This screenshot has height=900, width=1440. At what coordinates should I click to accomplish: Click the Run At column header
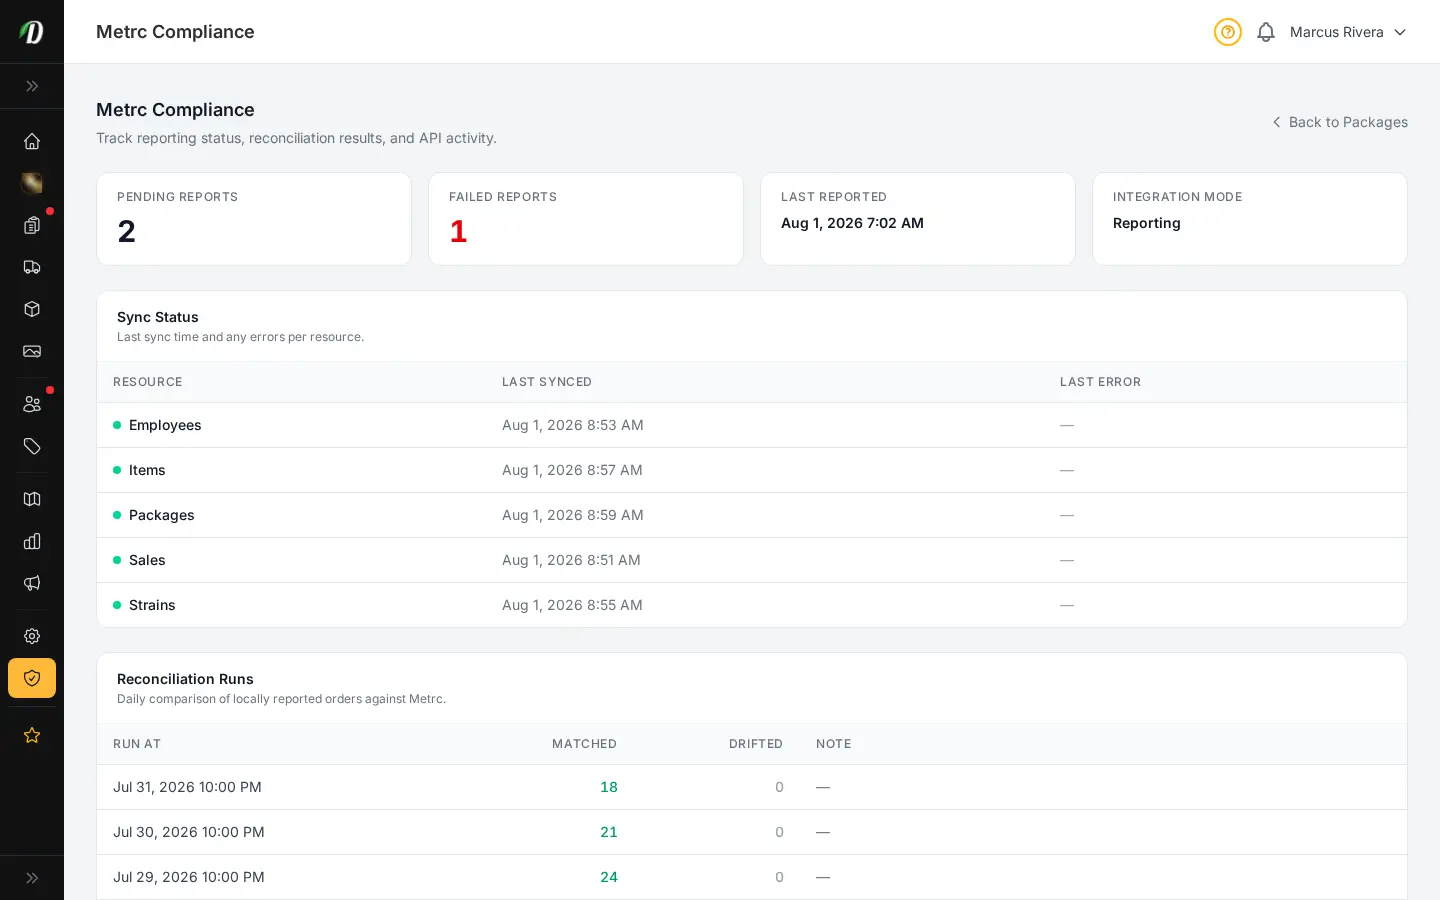(x=137, y=744)
